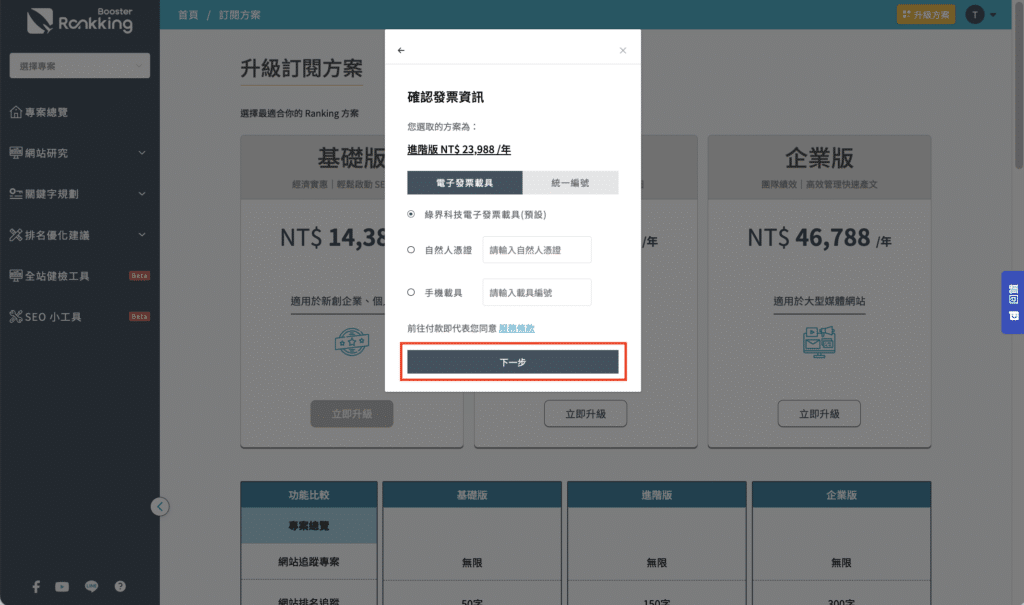Click the 請輸入載具編號 input field
The width and height of the screenshot is (1024, 605).
[536, 292]
